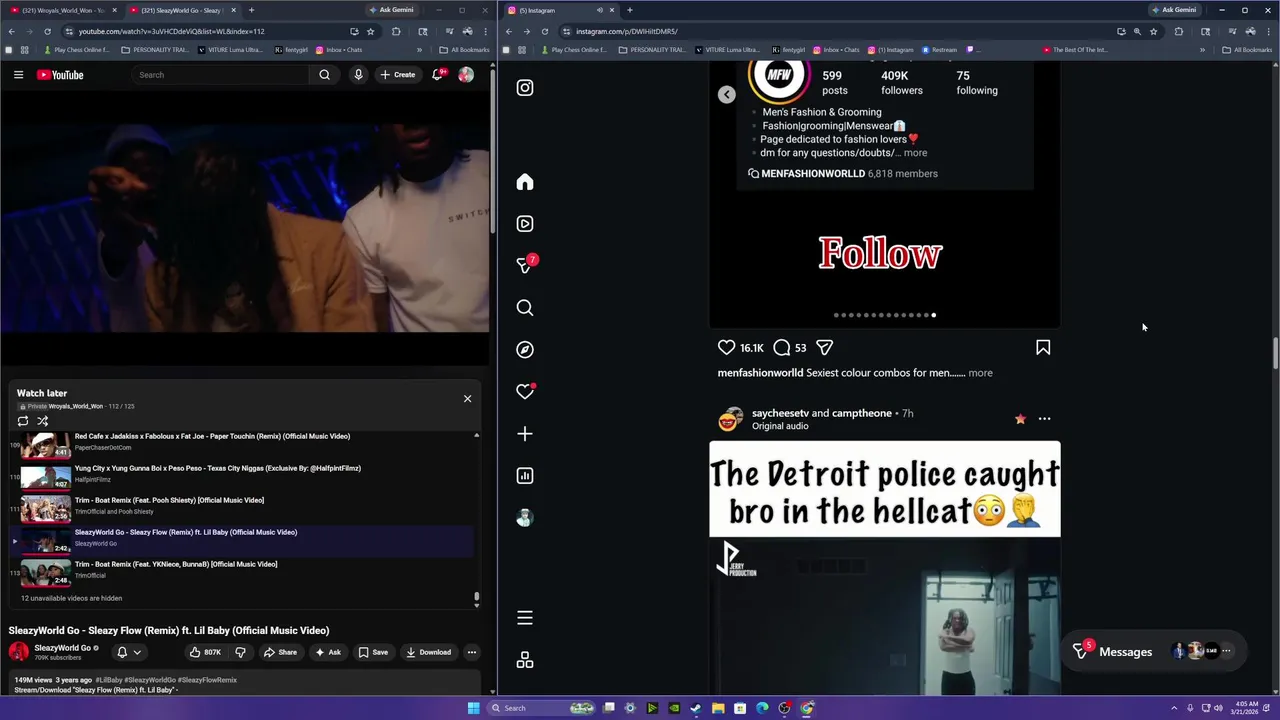Screen dimensions: 1280x720
Task: Bookmark the menfashionworlld post
Action: point(1043,347)
